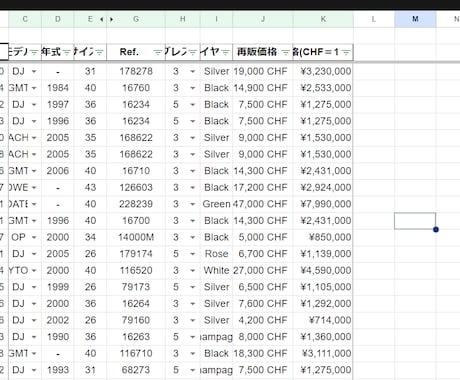Open model dropdown in the 79160 row
The image size is (460, 380).
click(34, 320)
